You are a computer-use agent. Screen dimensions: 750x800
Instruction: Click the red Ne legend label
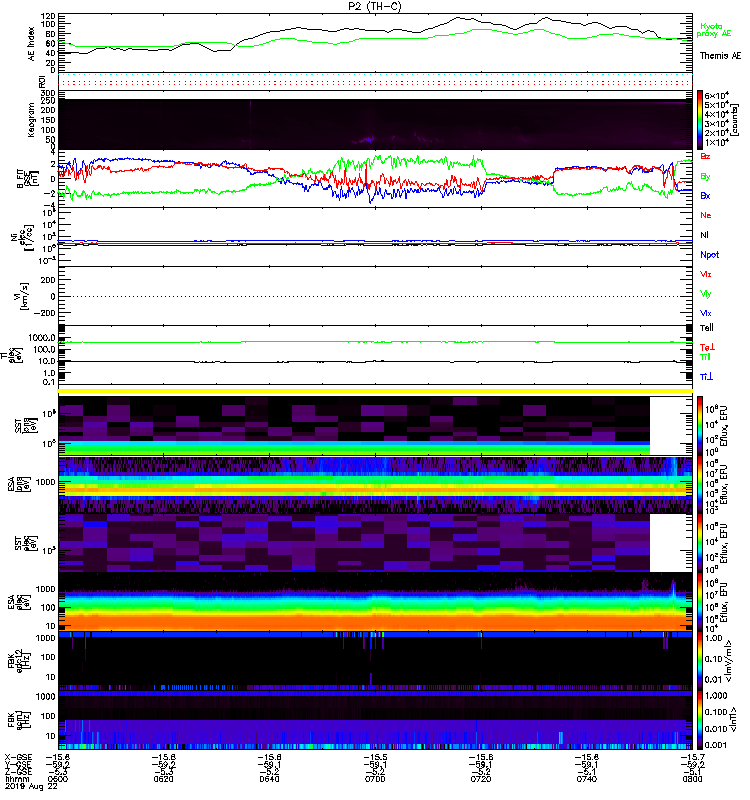[705, 215]
